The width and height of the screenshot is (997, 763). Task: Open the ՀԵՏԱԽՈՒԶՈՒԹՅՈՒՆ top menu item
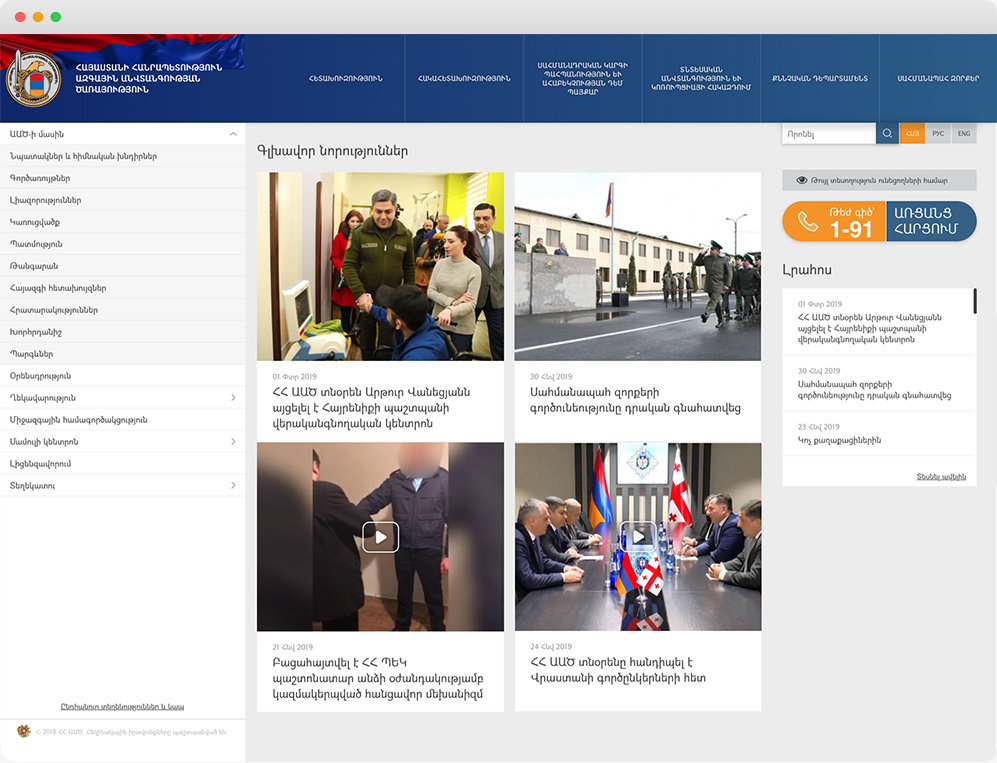pyautogui.click(x=345, y=79)
